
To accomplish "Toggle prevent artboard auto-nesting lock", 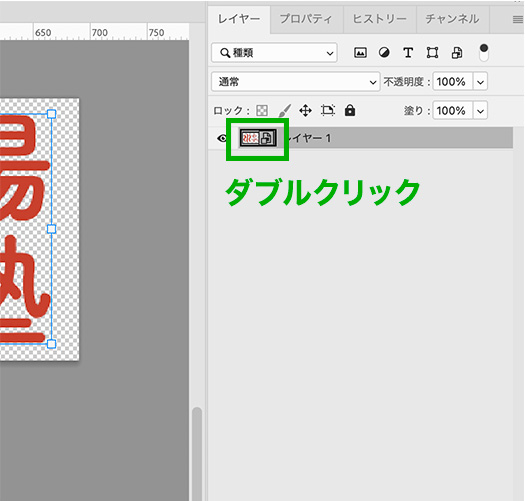I will [x=328, y=111].
